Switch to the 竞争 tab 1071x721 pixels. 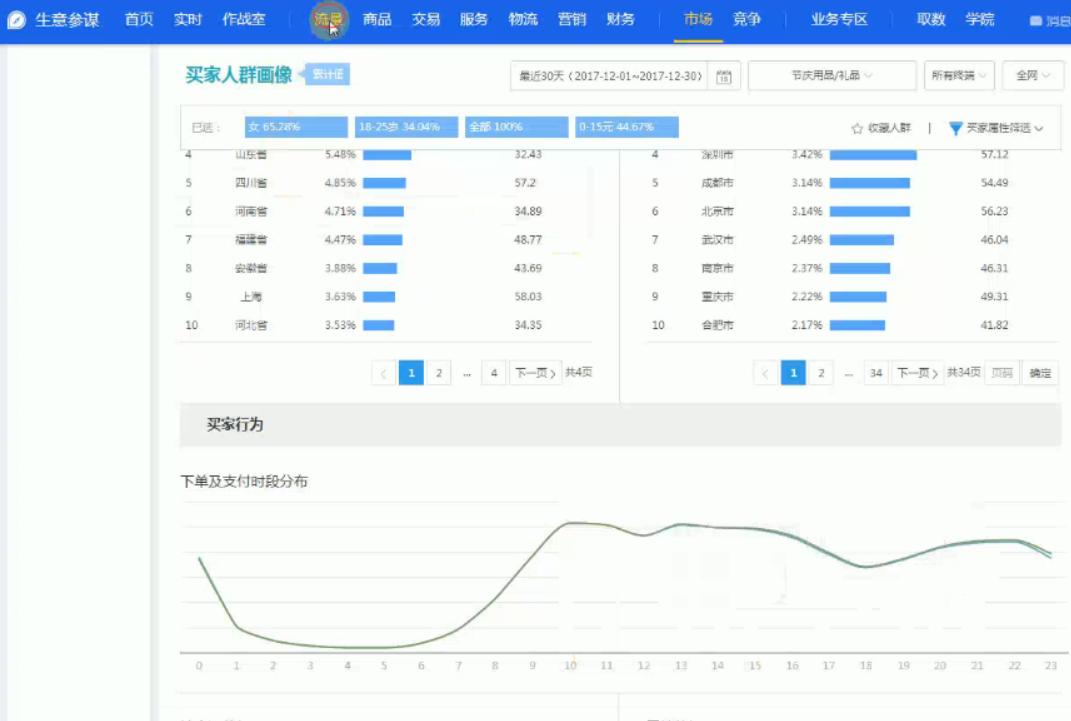(x=744, y=17)
